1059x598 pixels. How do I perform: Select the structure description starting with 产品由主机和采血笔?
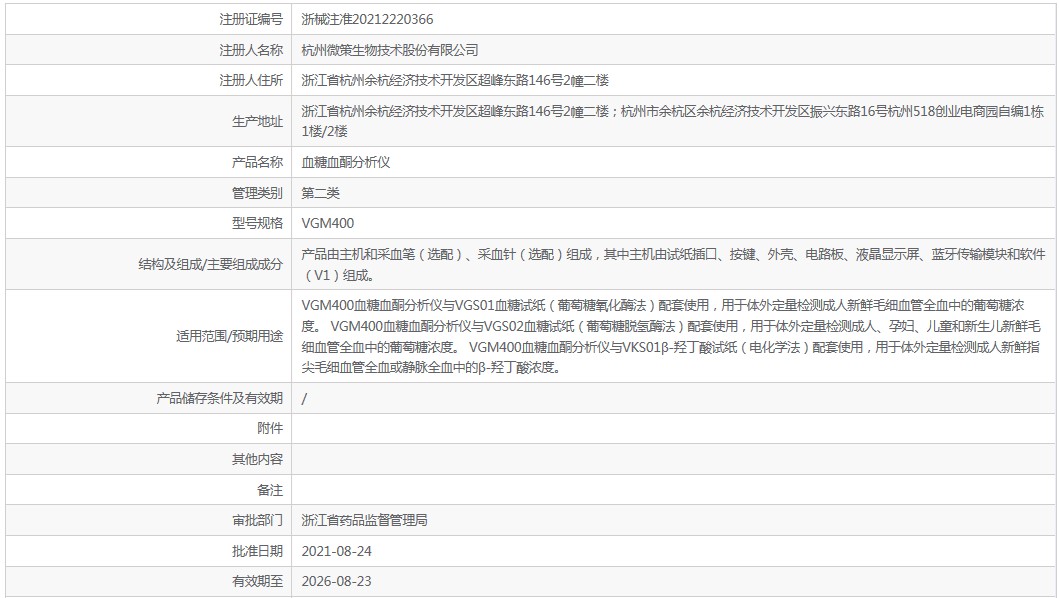[673, 264]
